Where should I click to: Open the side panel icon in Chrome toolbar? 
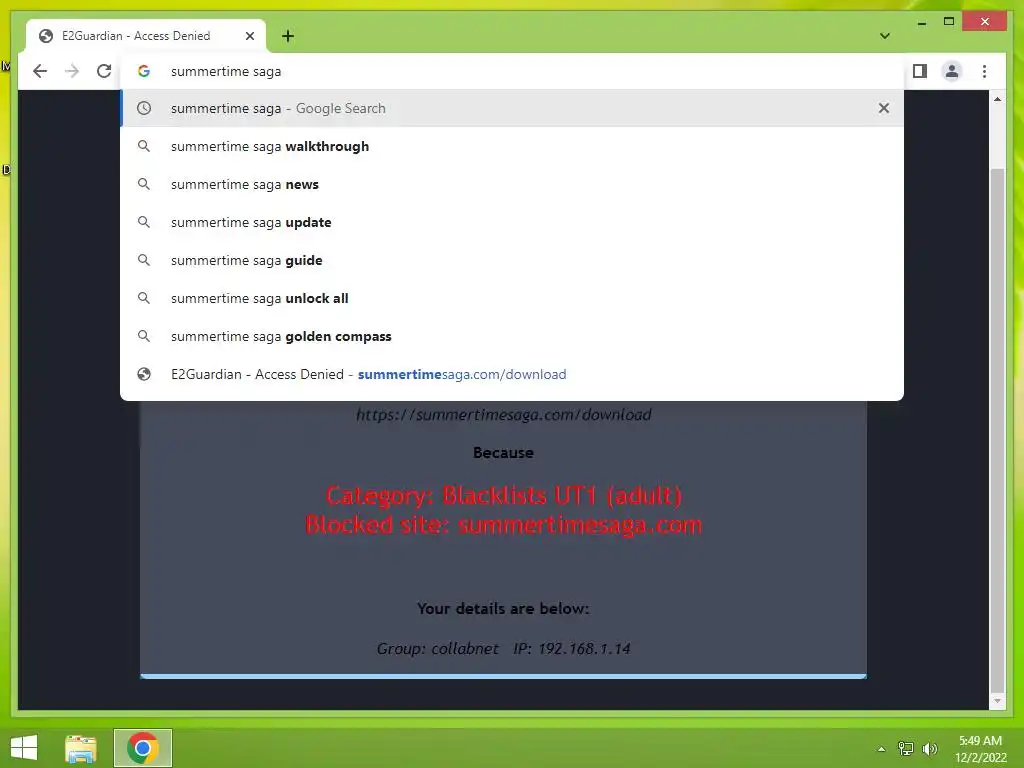click(x=920, y=71)
